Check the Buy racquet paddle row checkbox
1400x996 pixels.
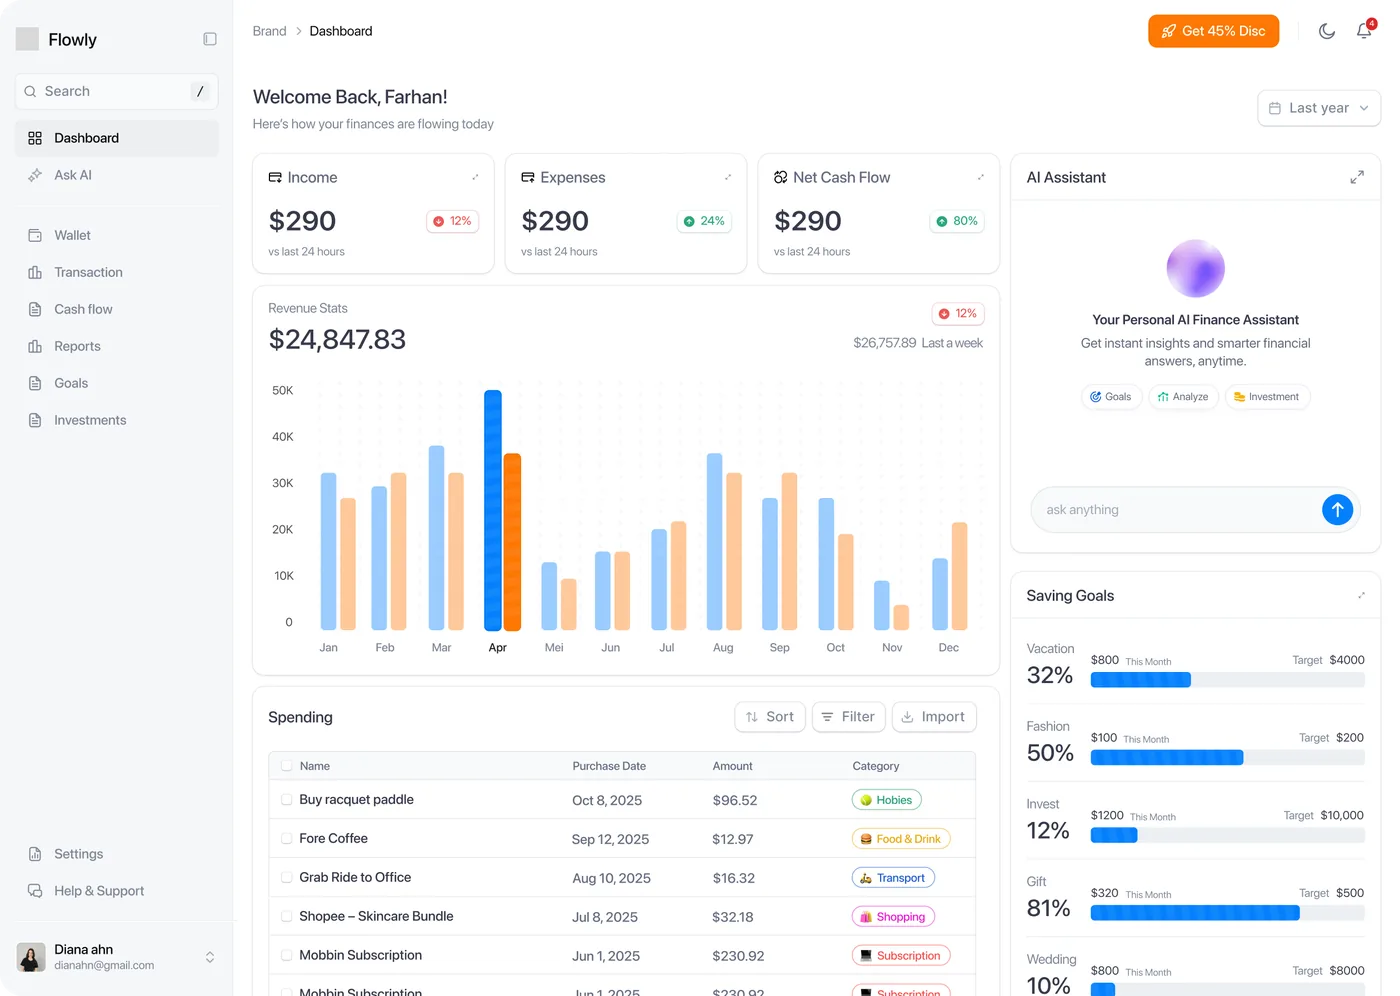click(x=287, y=800)
